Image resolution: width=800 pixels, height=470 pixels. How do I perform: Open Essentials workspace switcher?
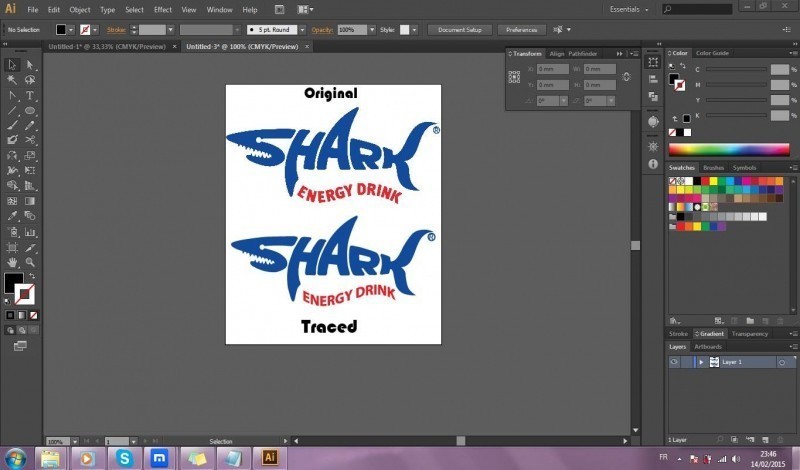point(629,9)
